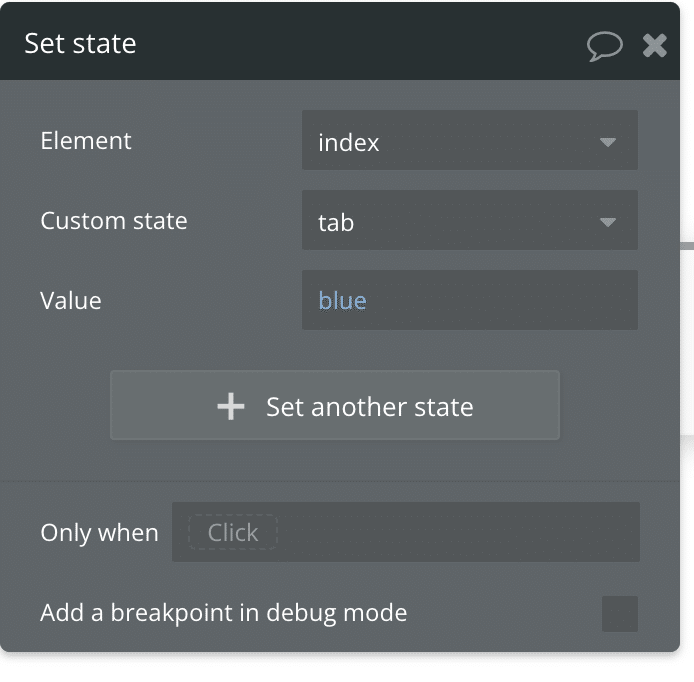Click the Set another state button
The image size is (694, 682).
tap(335, 405)
